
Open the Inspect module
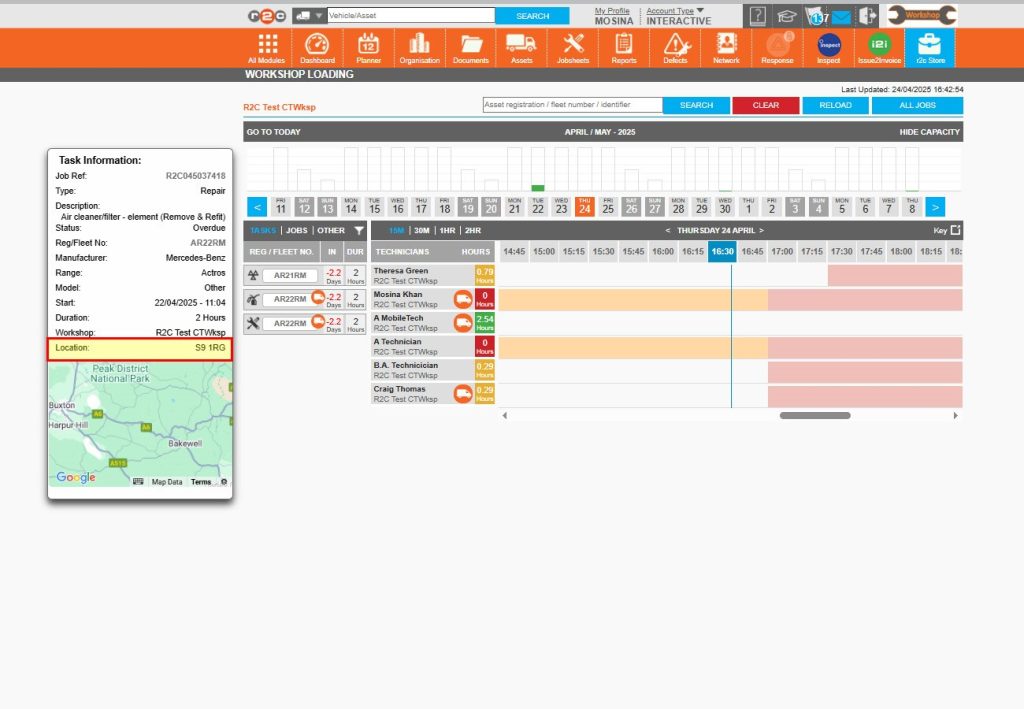point(828,47)
